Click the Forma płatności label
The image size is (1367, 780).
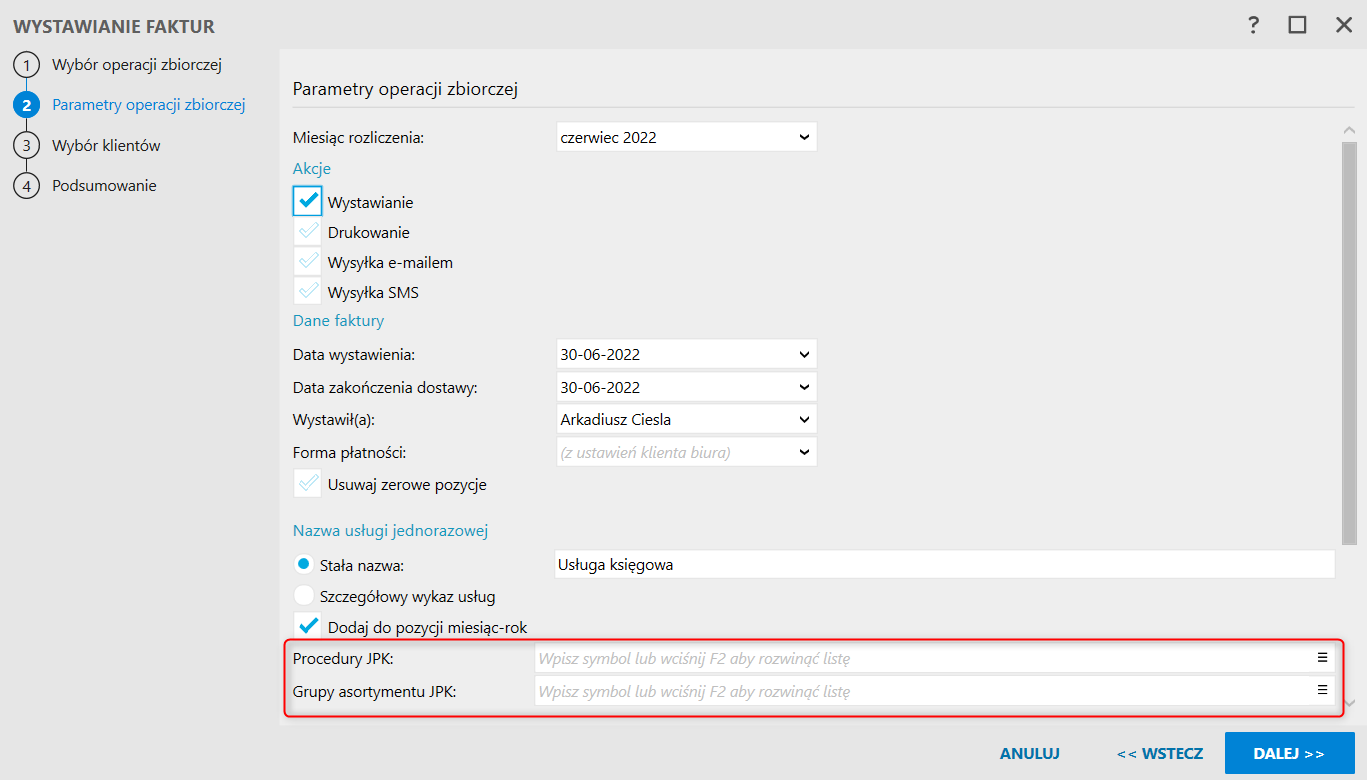coord(349,453)
